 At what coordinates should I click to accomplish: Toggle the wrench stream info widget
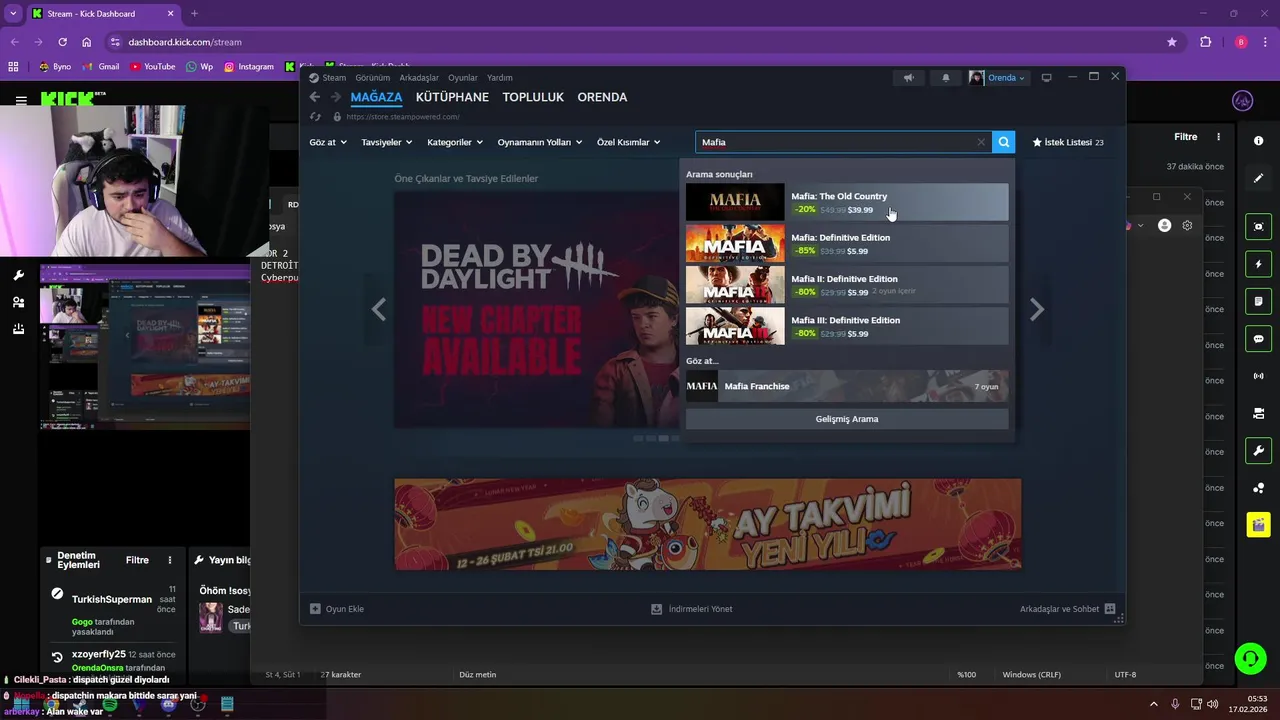[x=1258, y=451]
